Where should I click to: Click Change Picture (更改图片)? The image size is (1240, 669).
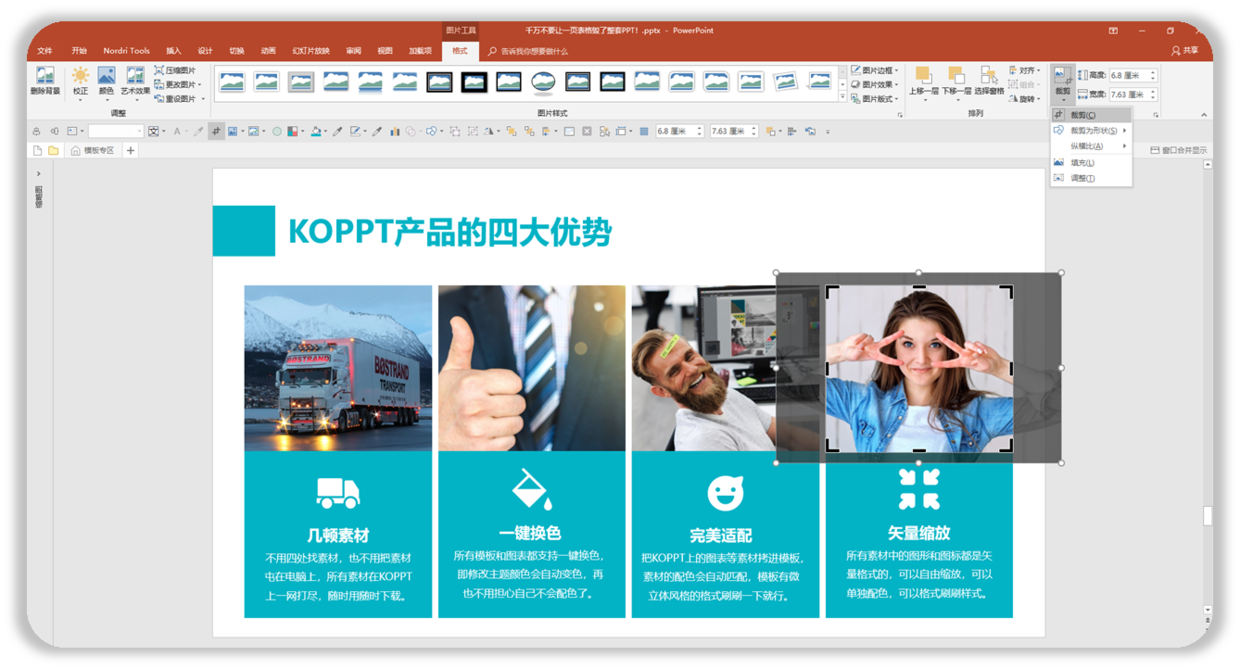pos(178,85)
